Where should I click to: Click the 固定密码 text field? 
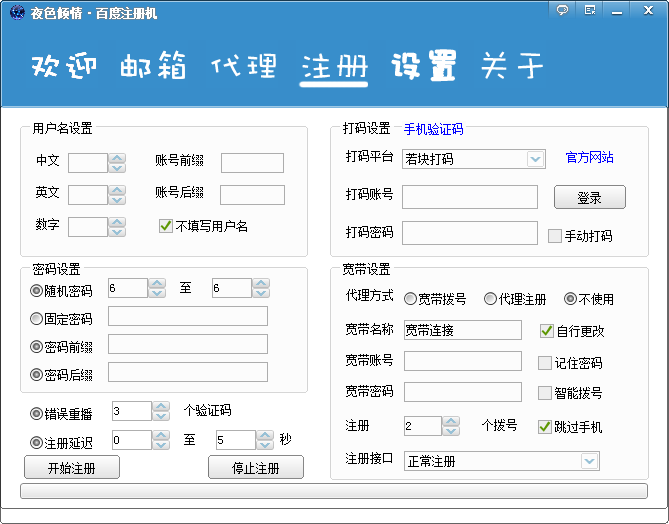pyautogui.click(x=188, y=316)
